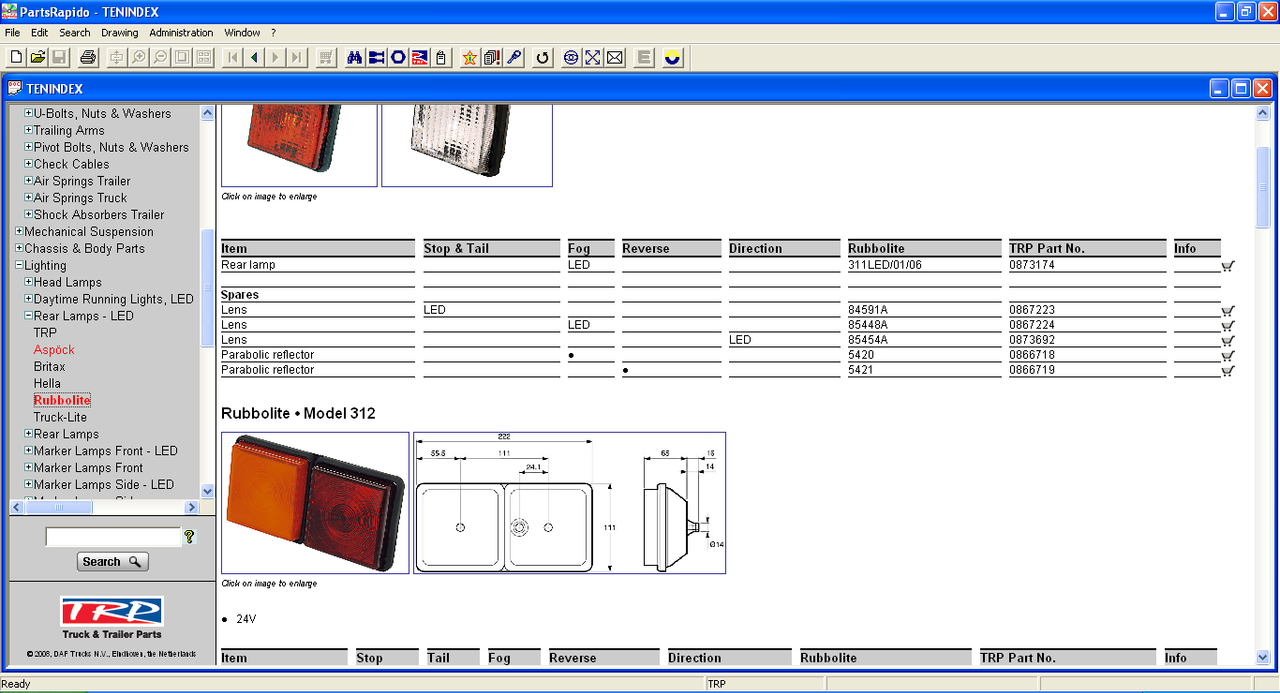The height and width of the screenshot is (693, 1280).
Task: Click the refresh circular arrow icon
Action: (x=542, y=58)
